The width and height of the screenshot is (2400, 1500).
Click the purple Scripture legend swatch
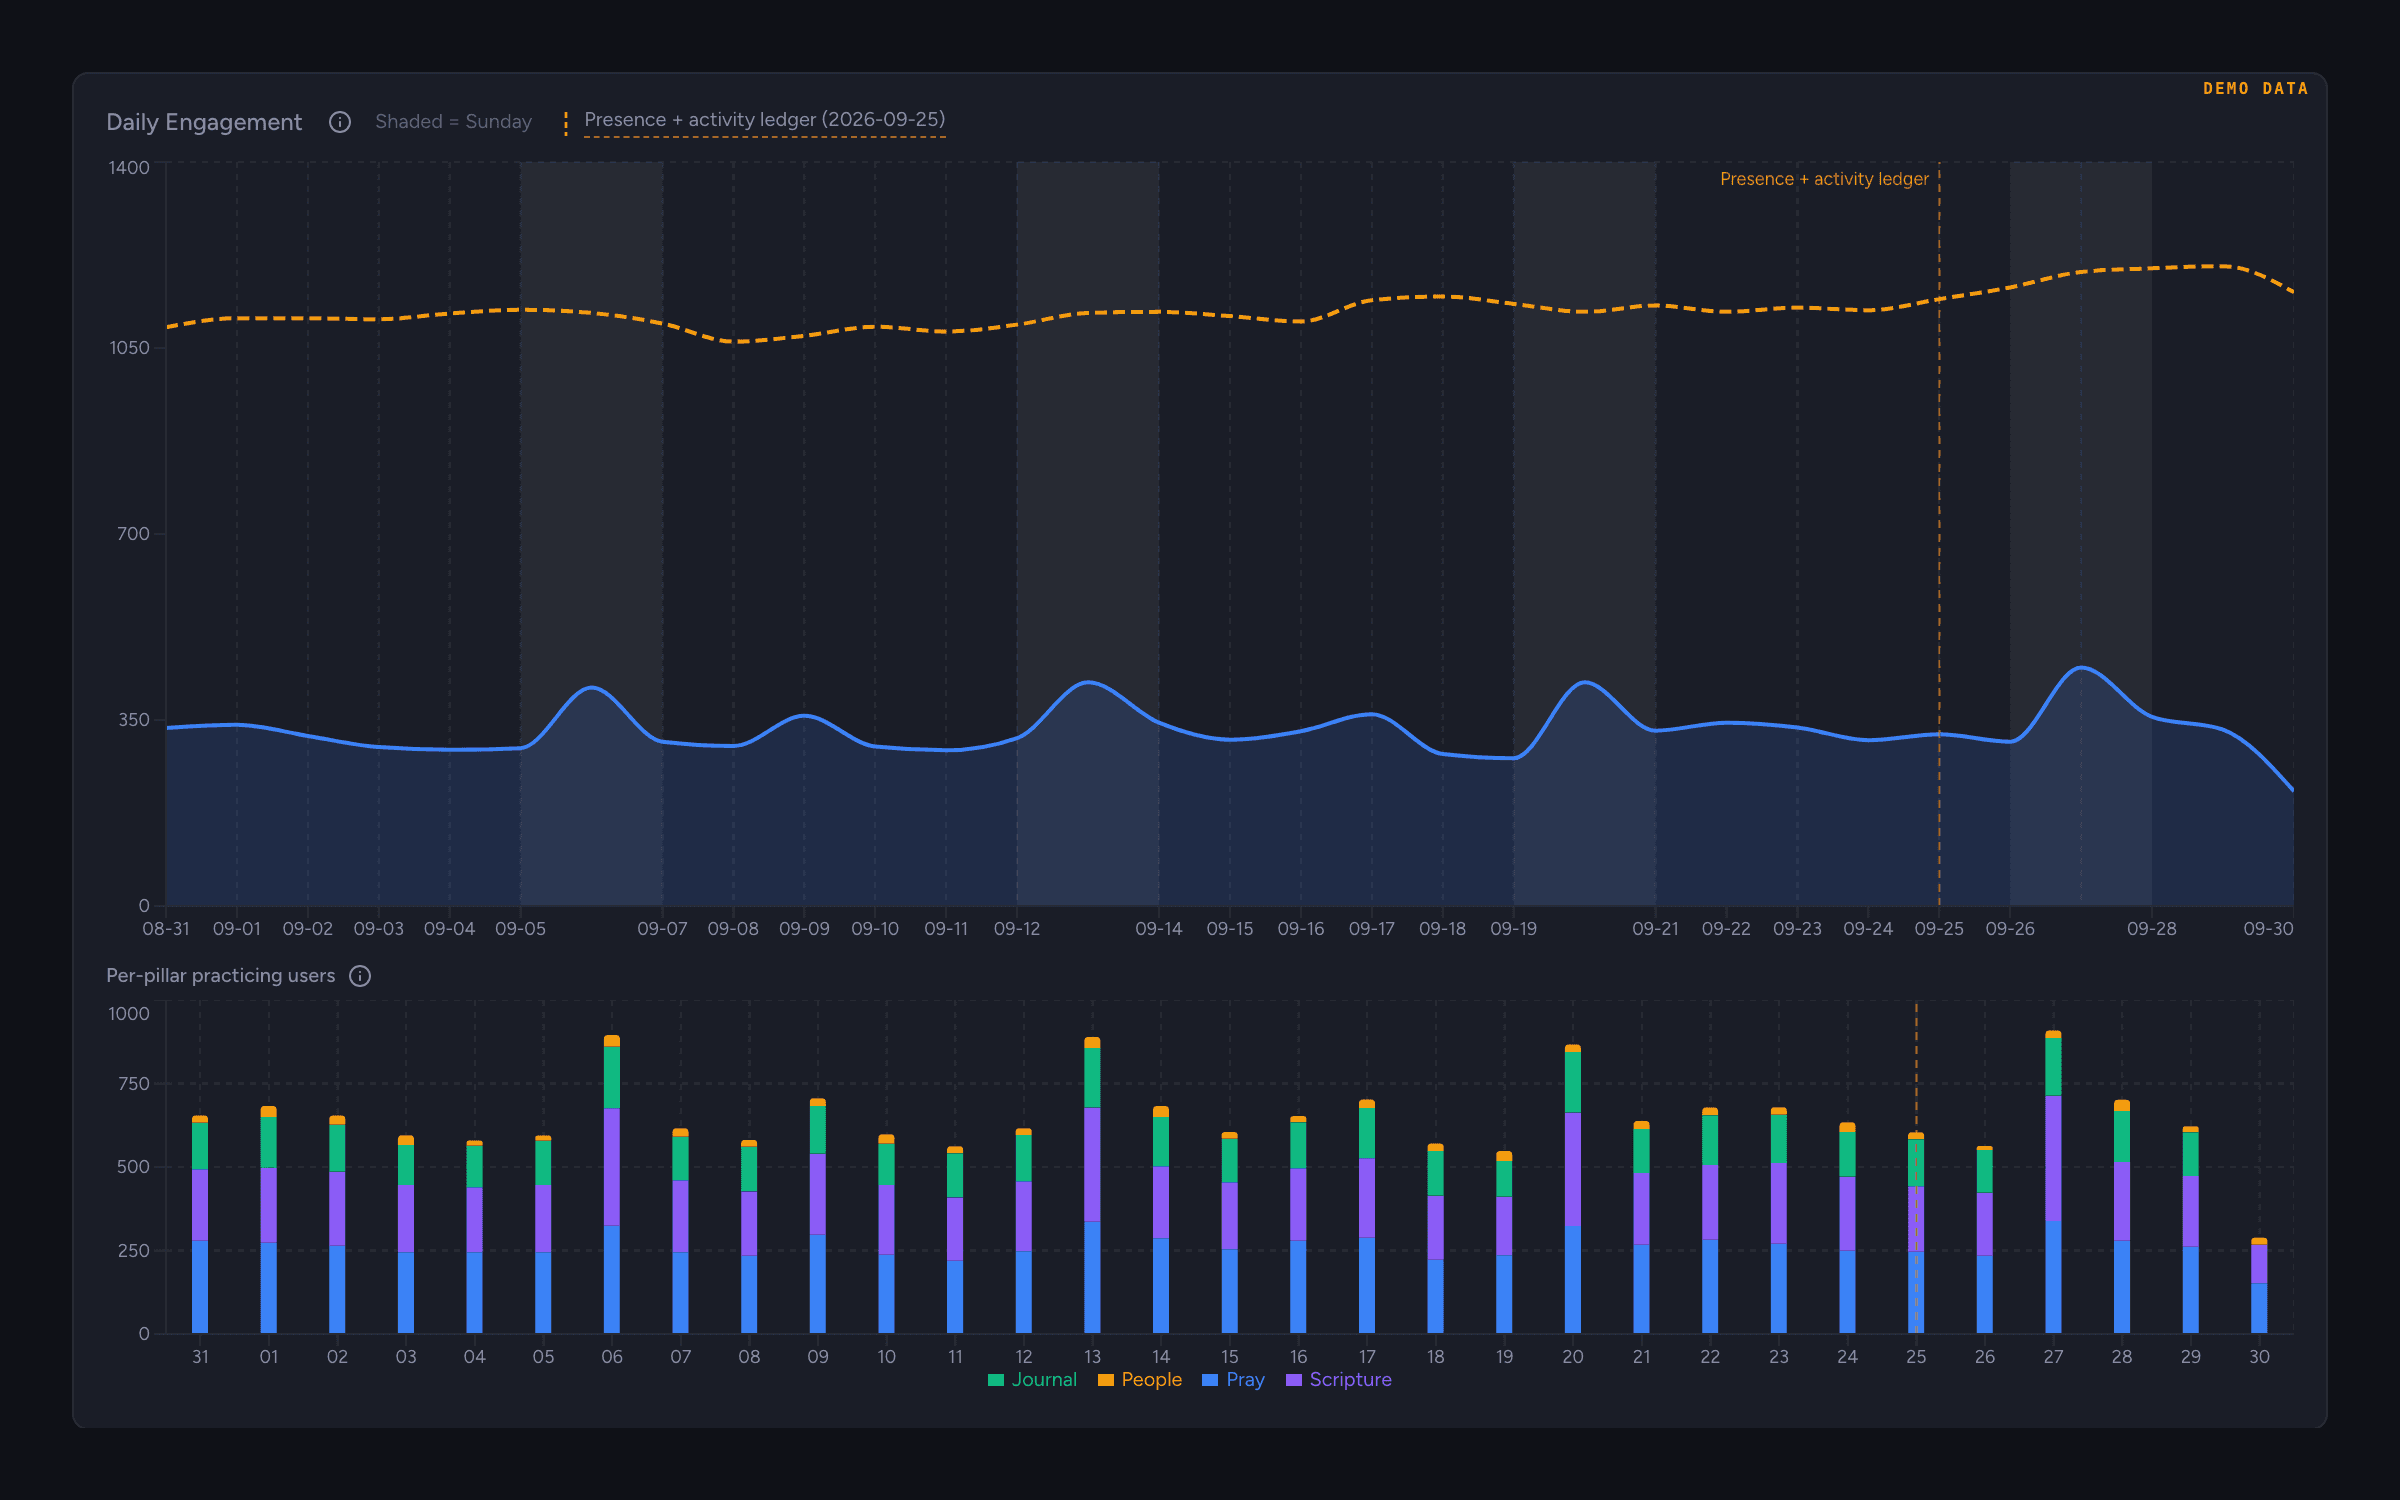pos(1293,1381)
